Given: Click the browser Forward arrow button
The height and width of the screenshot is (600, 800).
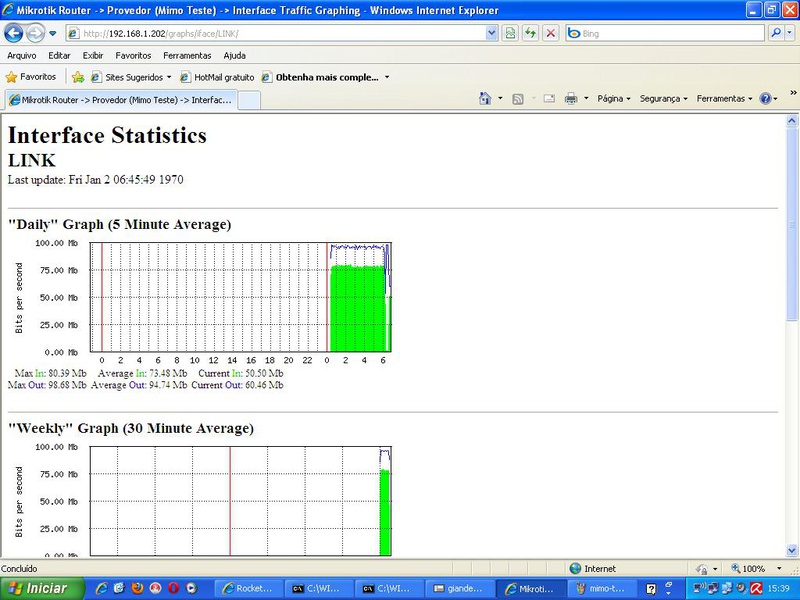Looking at the screenshot, I should point(35,34).
